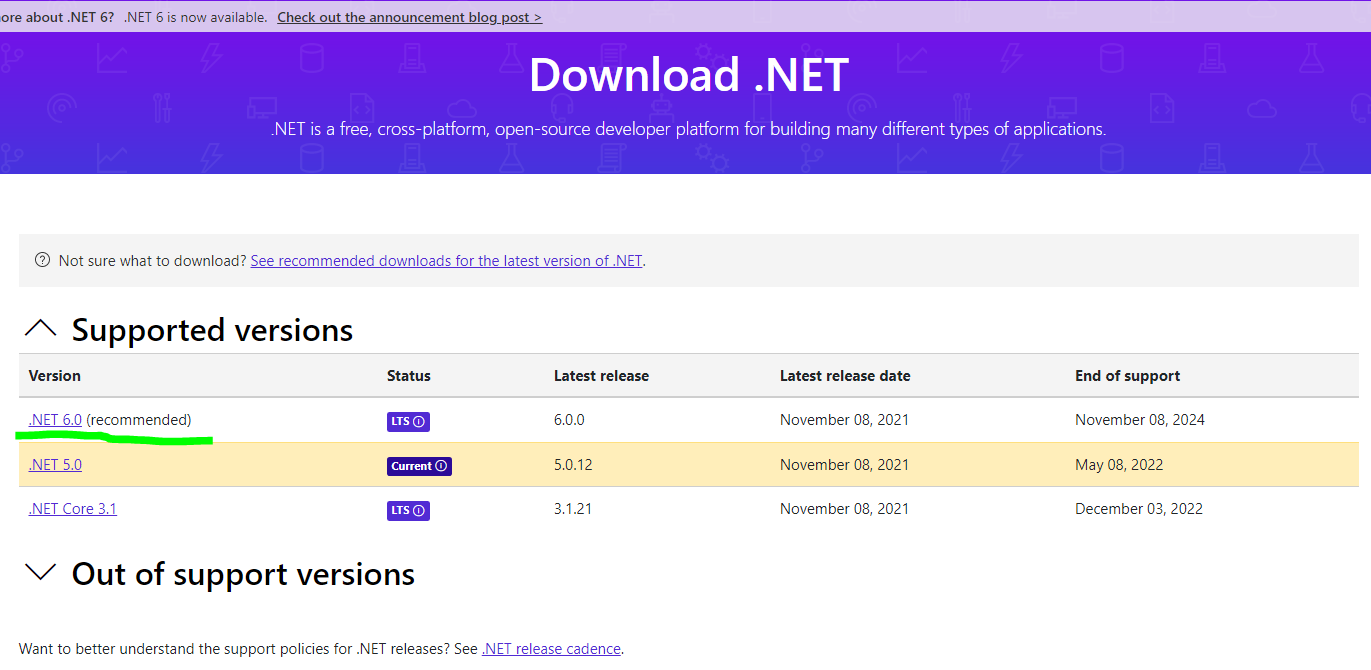Collapse the Supported versions section
1371x670 pixels.
(40, 329)
